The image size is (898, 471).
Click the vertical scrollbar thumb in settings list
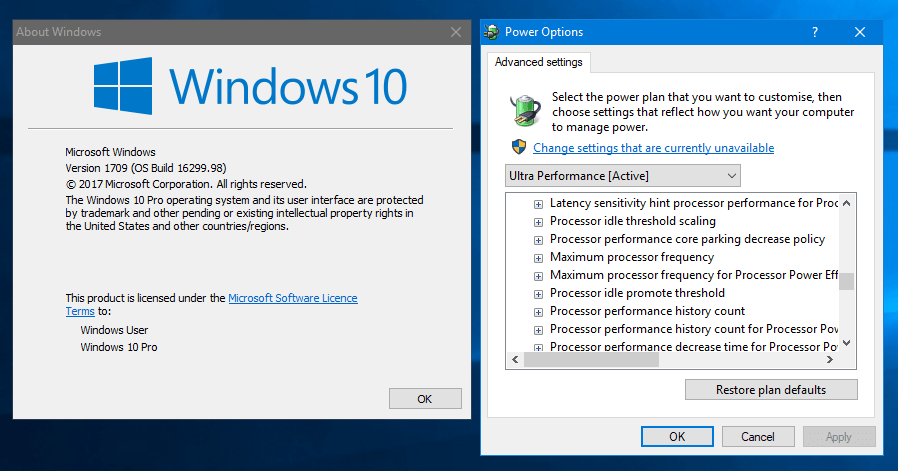846,281
